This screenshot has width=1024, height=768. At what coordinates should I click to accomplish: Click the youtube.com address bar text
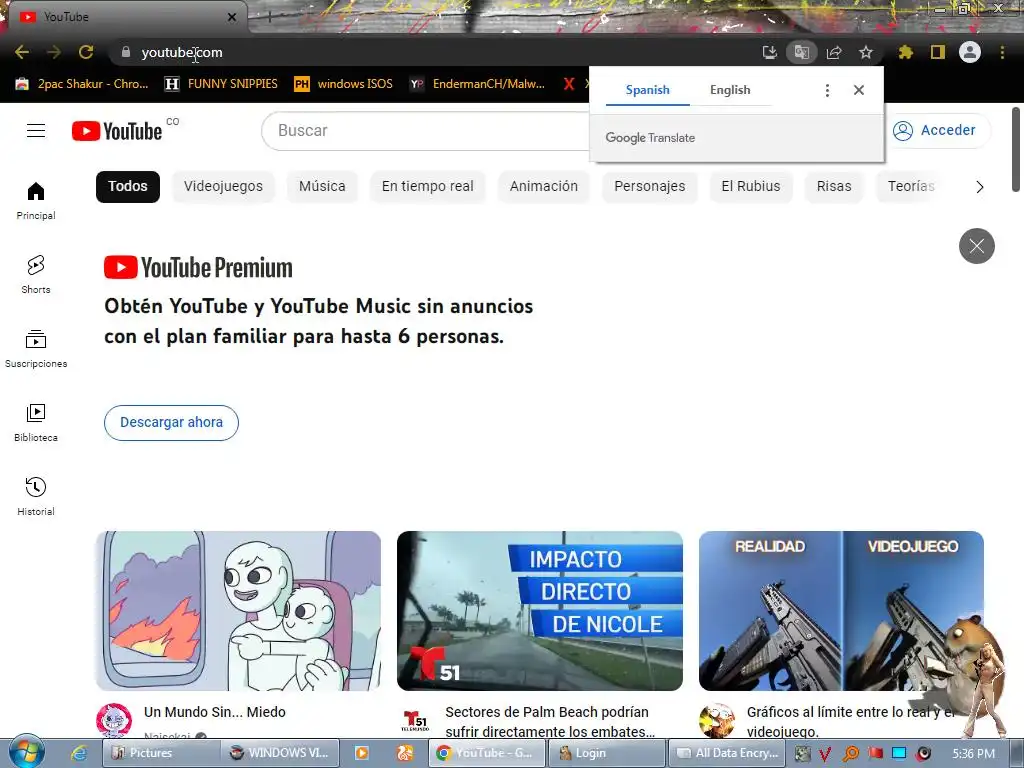click(182, 52)
